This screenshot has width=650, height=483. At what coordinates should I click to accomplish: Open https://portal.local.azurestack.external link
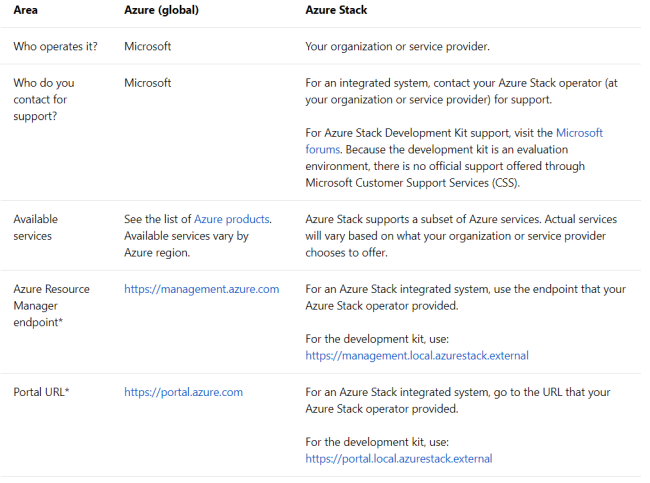pos(399,458)
